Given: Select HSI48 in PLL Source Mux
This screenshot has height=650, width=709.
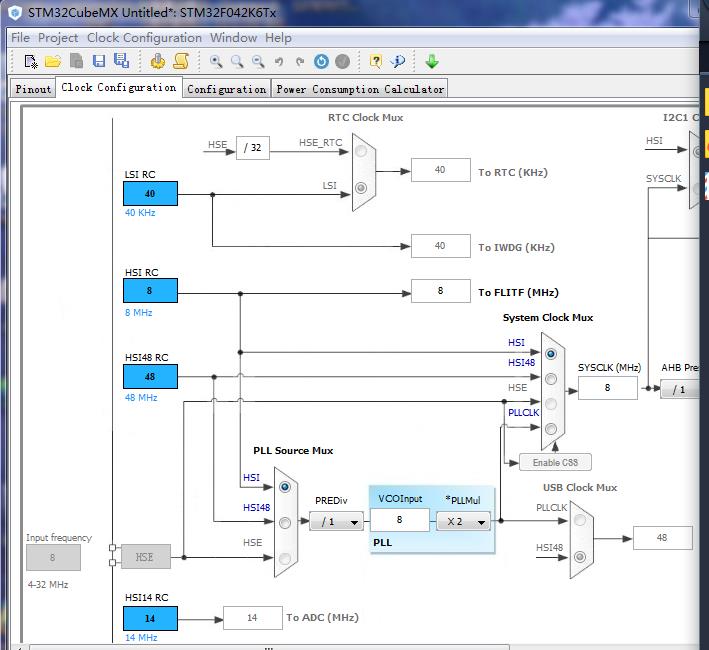Looking at the screenshot, I should pyautogui.click(x=285, y=522).
